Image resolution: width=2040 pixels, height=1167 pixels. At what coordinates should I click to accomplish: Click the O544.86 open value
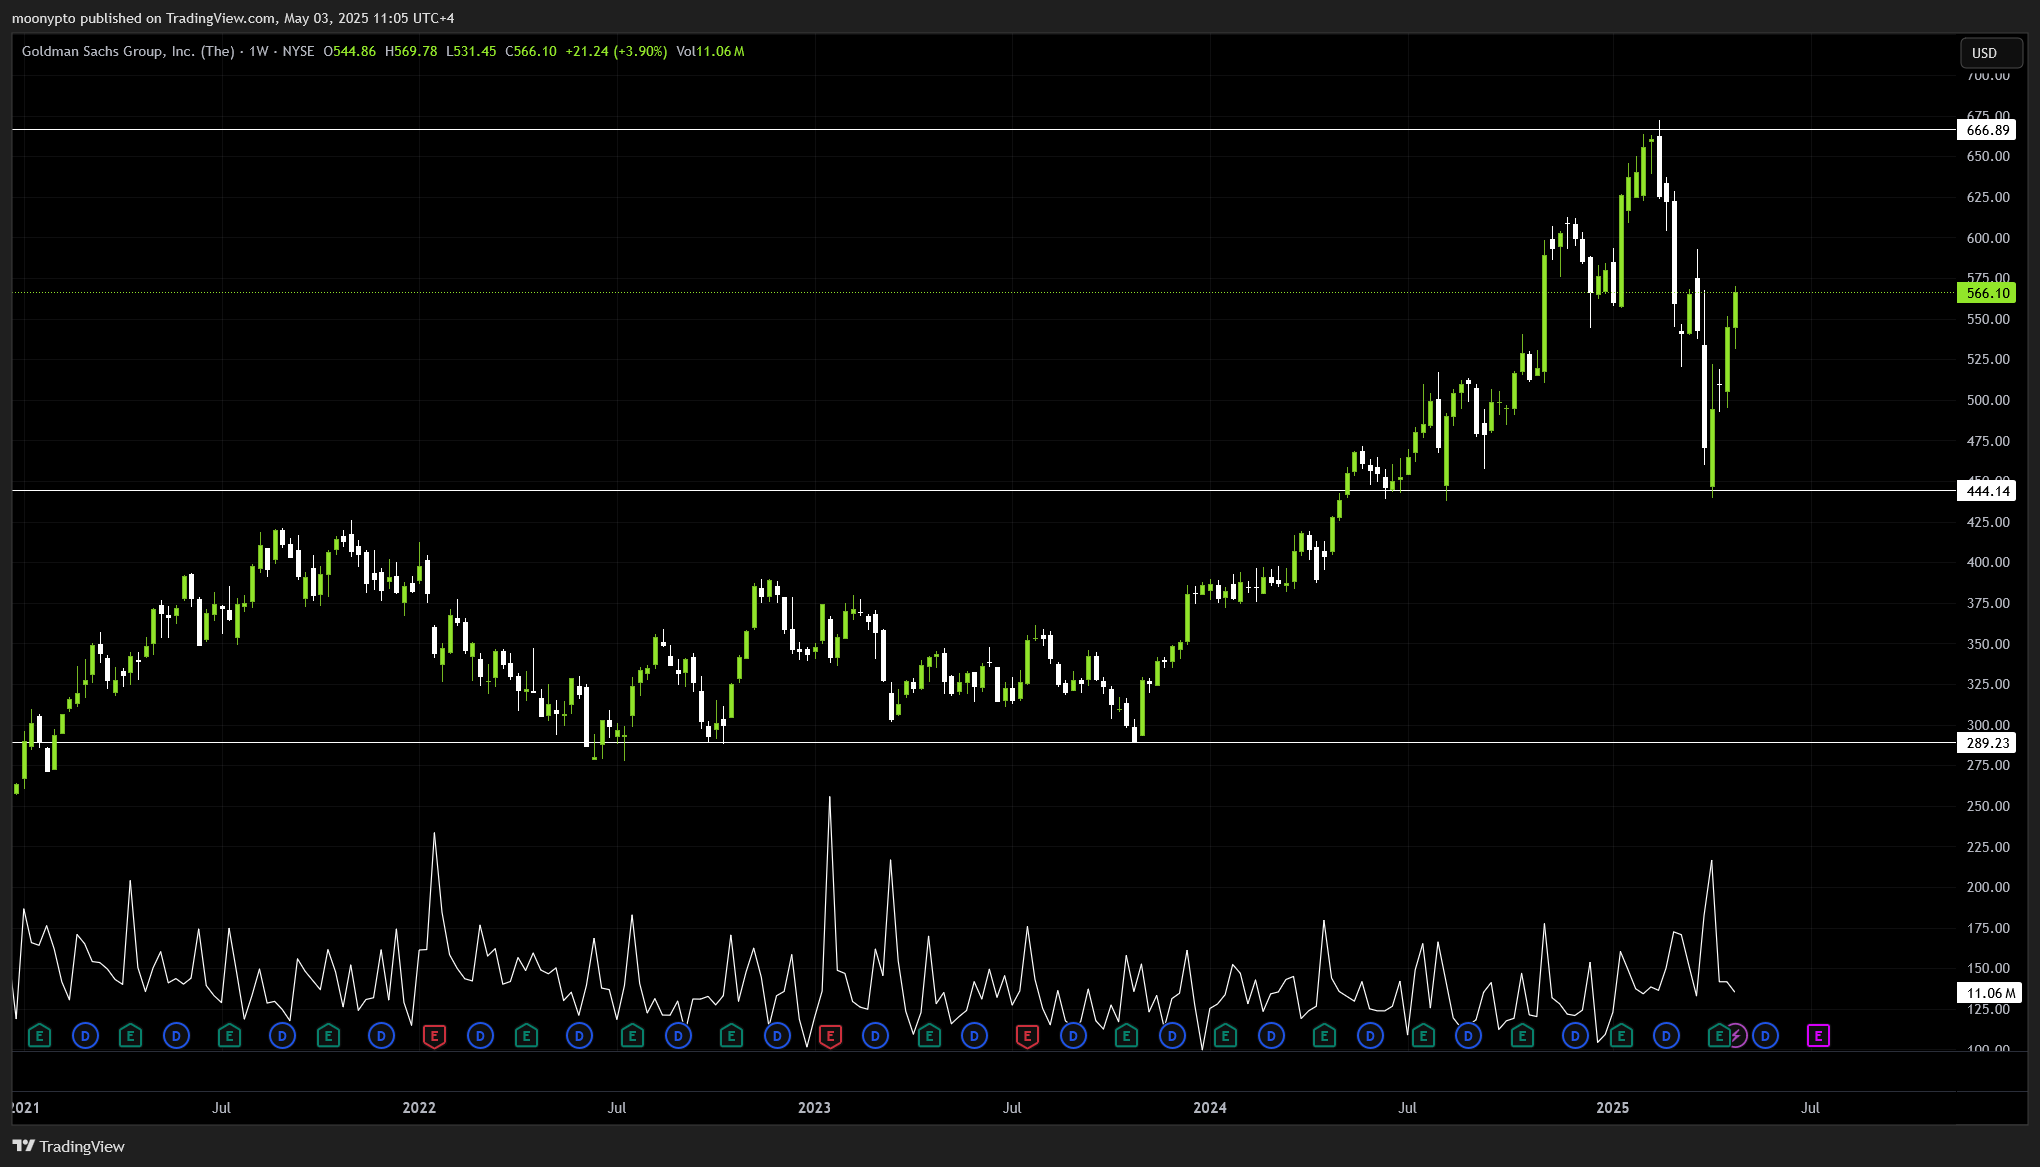350,51
